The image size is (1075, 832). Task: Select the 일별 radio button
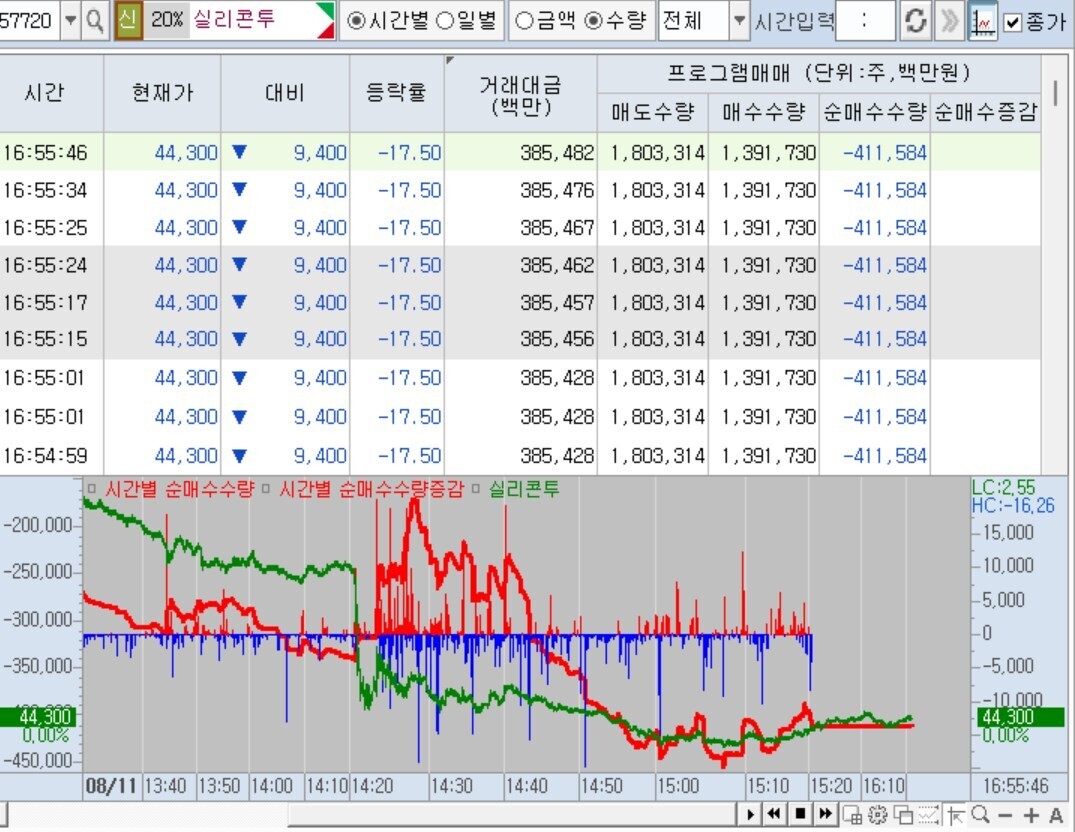(x=444, y=21)
